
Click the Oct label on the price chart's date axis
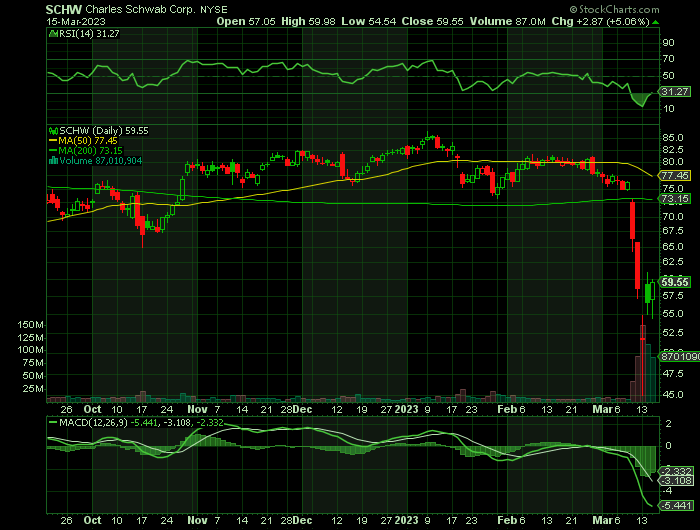[x=92, y=409]
